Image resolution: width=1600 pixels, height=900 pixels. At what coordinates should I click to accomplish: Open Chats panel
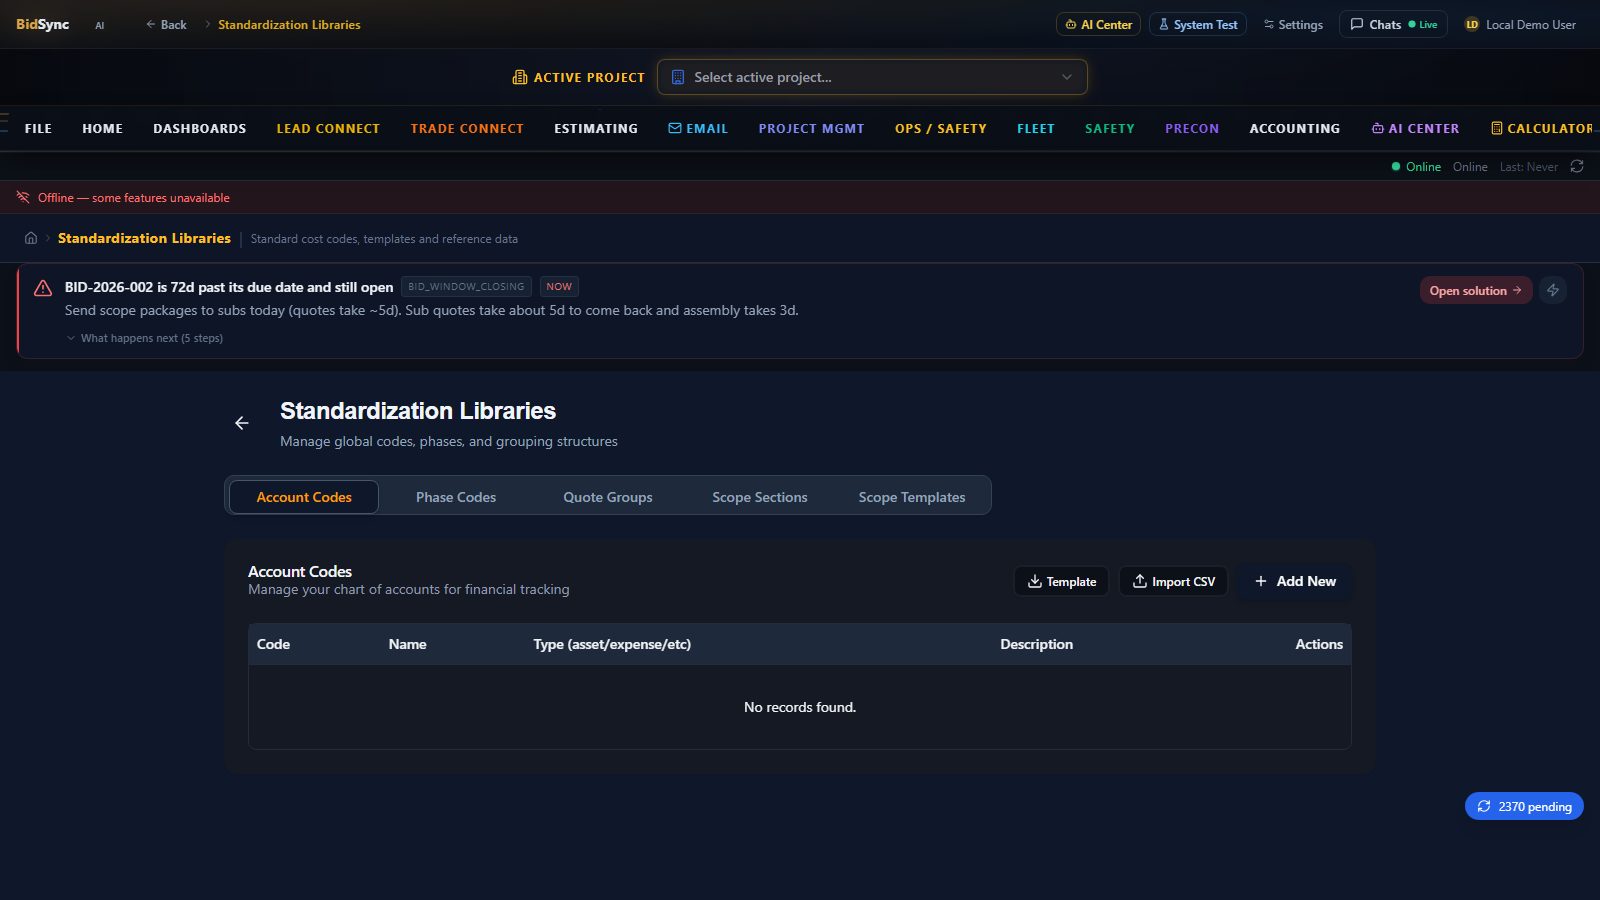[1393, 24]
